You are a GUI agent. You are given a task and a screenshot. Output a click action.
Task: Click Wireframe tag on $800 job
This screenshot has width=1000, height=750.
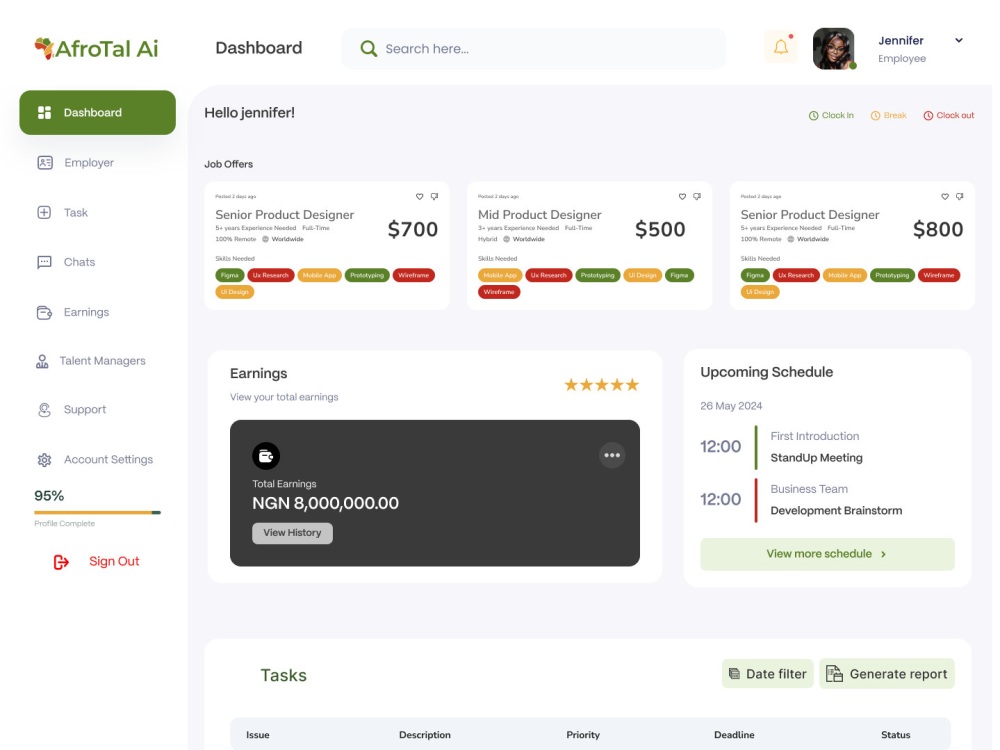coord(939,276)
